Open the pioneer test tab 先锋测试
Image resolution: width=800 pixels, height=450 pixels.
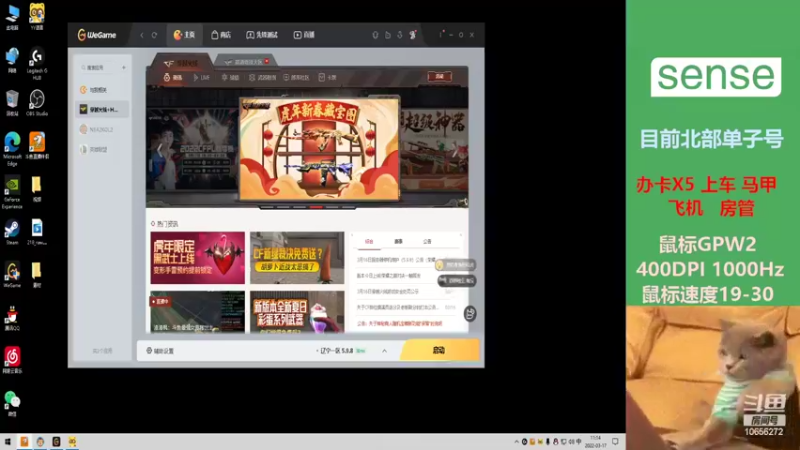point(262,35)
